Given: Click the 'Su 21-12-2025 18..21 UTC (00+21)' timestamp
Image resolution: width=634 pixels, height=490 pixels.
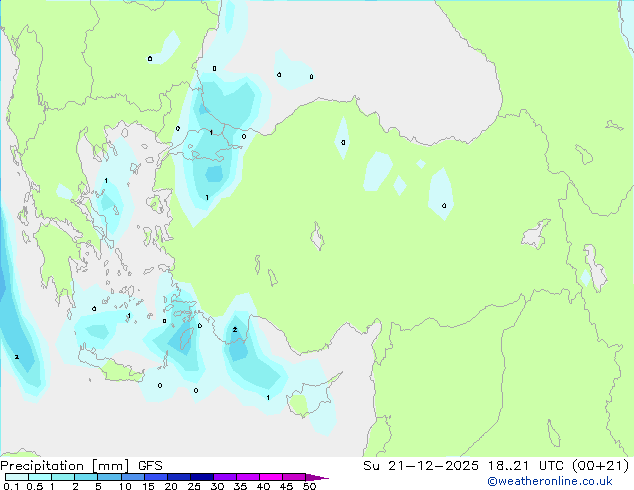Looking at the screenshot, I should click(x=496, y=466).
